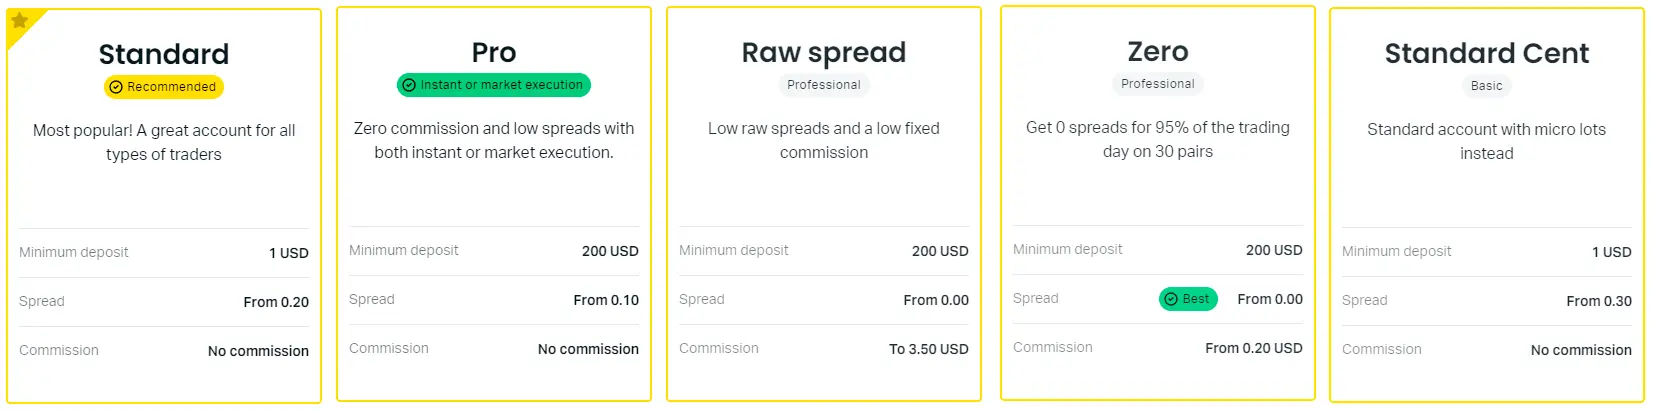Click the 'To 3.50 USD' commission value
The height and width of the screenshot is (410, 1656).
click(x=929, y=349)
